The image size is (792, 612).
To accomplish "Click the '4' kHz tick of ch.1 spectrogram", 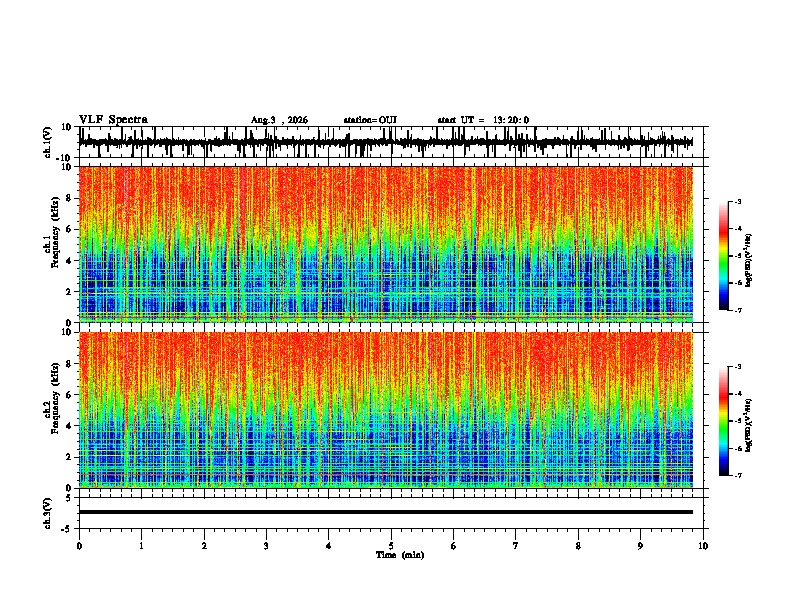I will 69,261.
